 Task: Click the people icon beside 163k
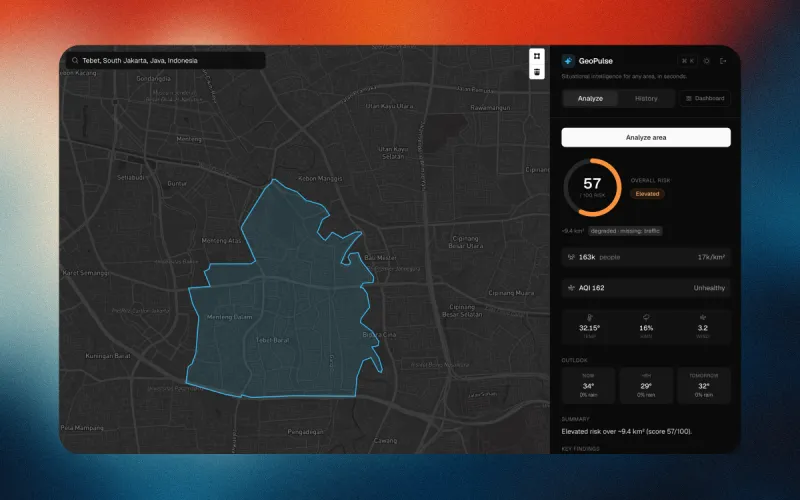571,257
